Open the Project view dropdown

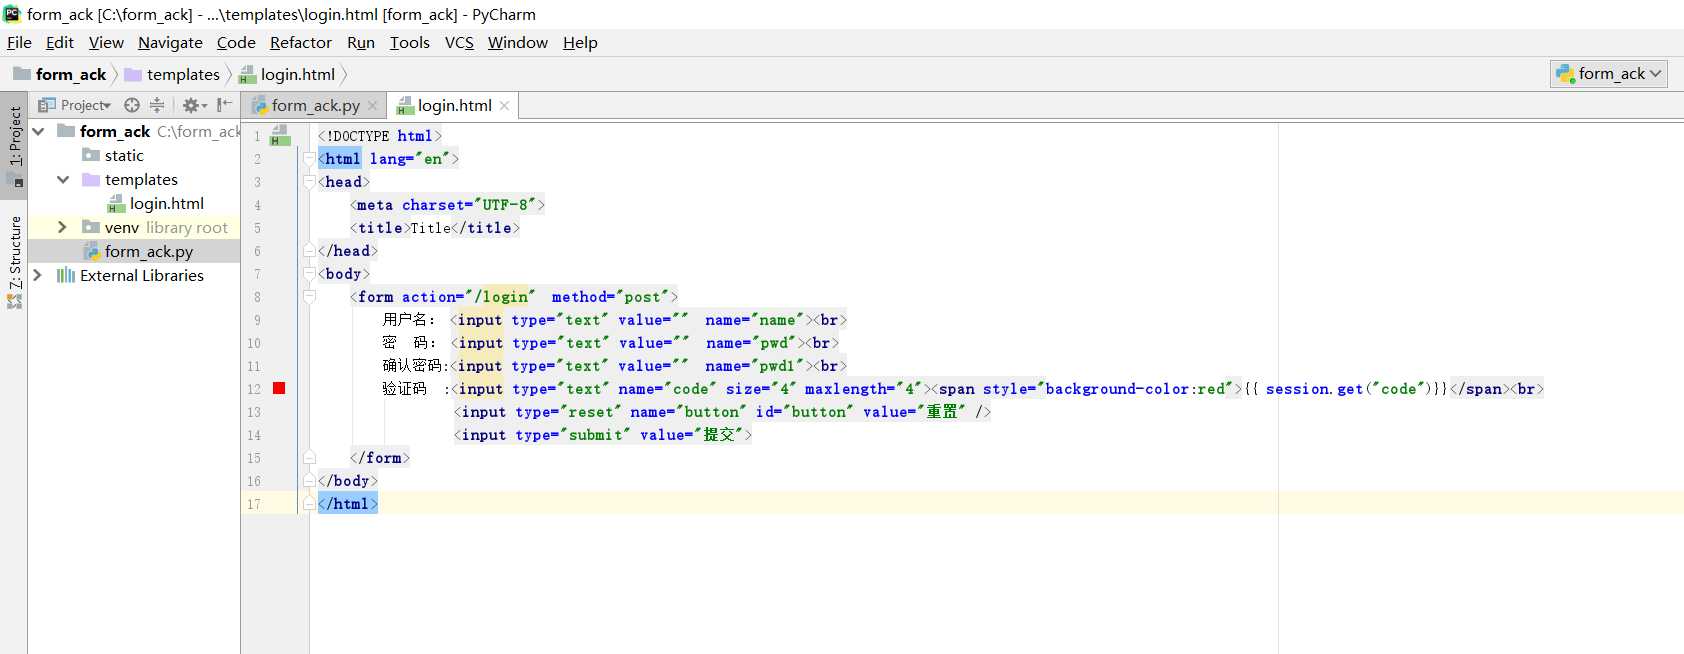click(x=86, y=105)
